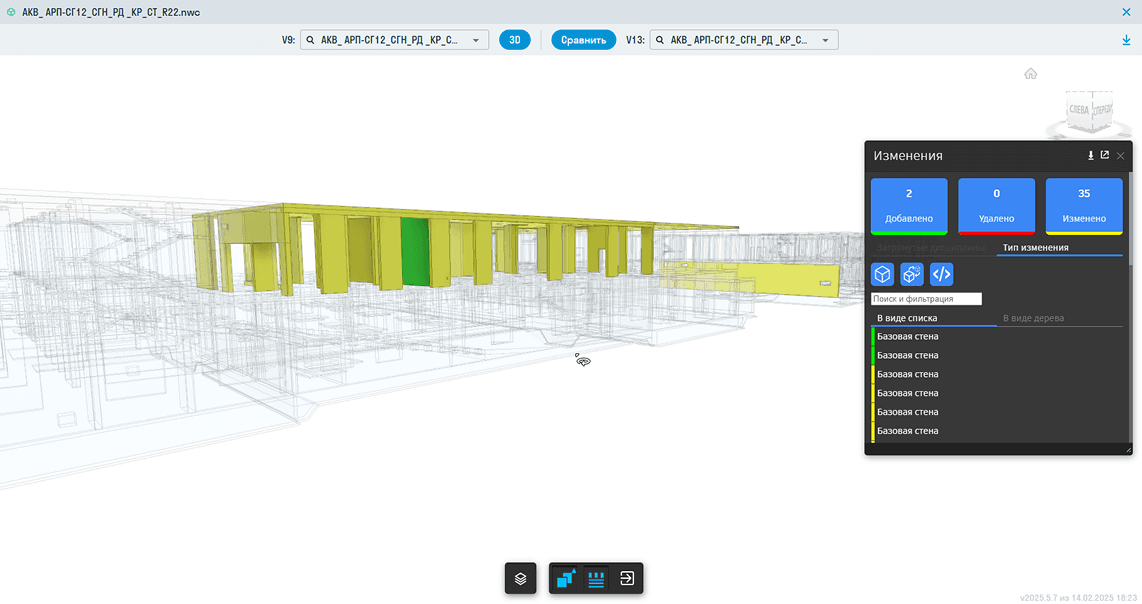Click the model compare overlay icon

pyautogui.click(x=566, y=579)
